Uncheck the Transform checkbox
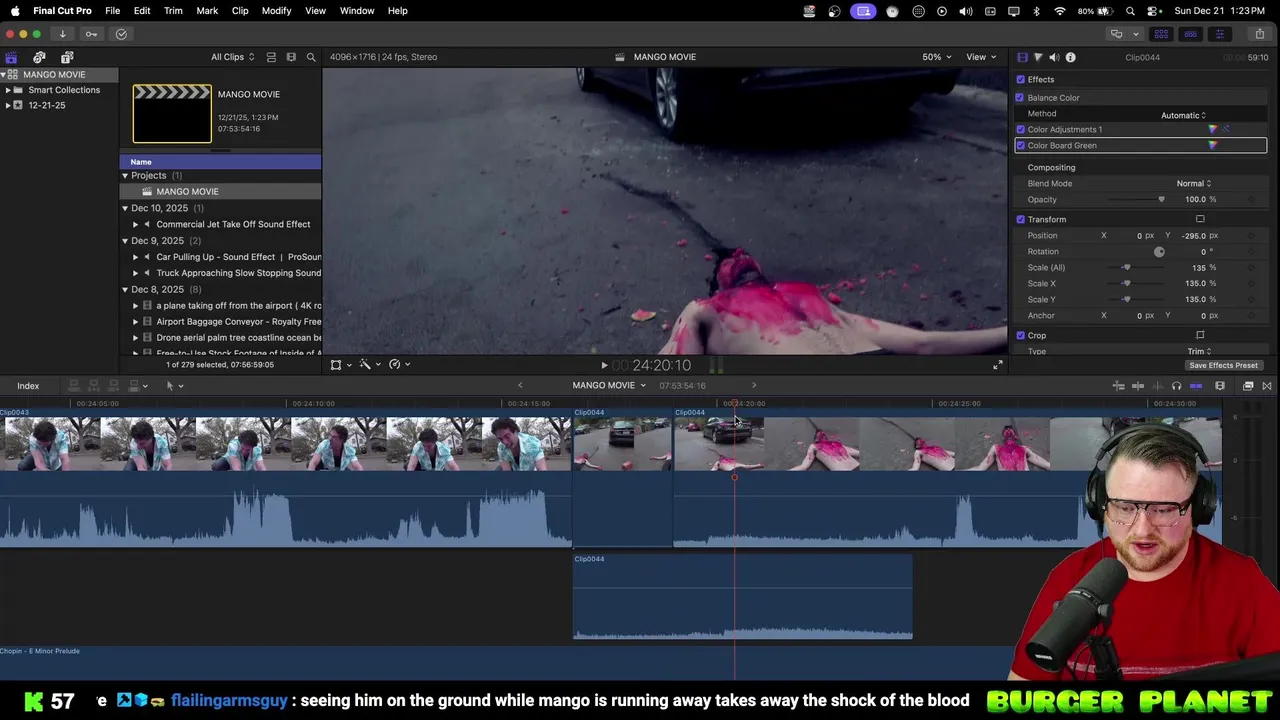This screenshot has height=720, width=1280. pyautogui.click(x=1021, y=219)
